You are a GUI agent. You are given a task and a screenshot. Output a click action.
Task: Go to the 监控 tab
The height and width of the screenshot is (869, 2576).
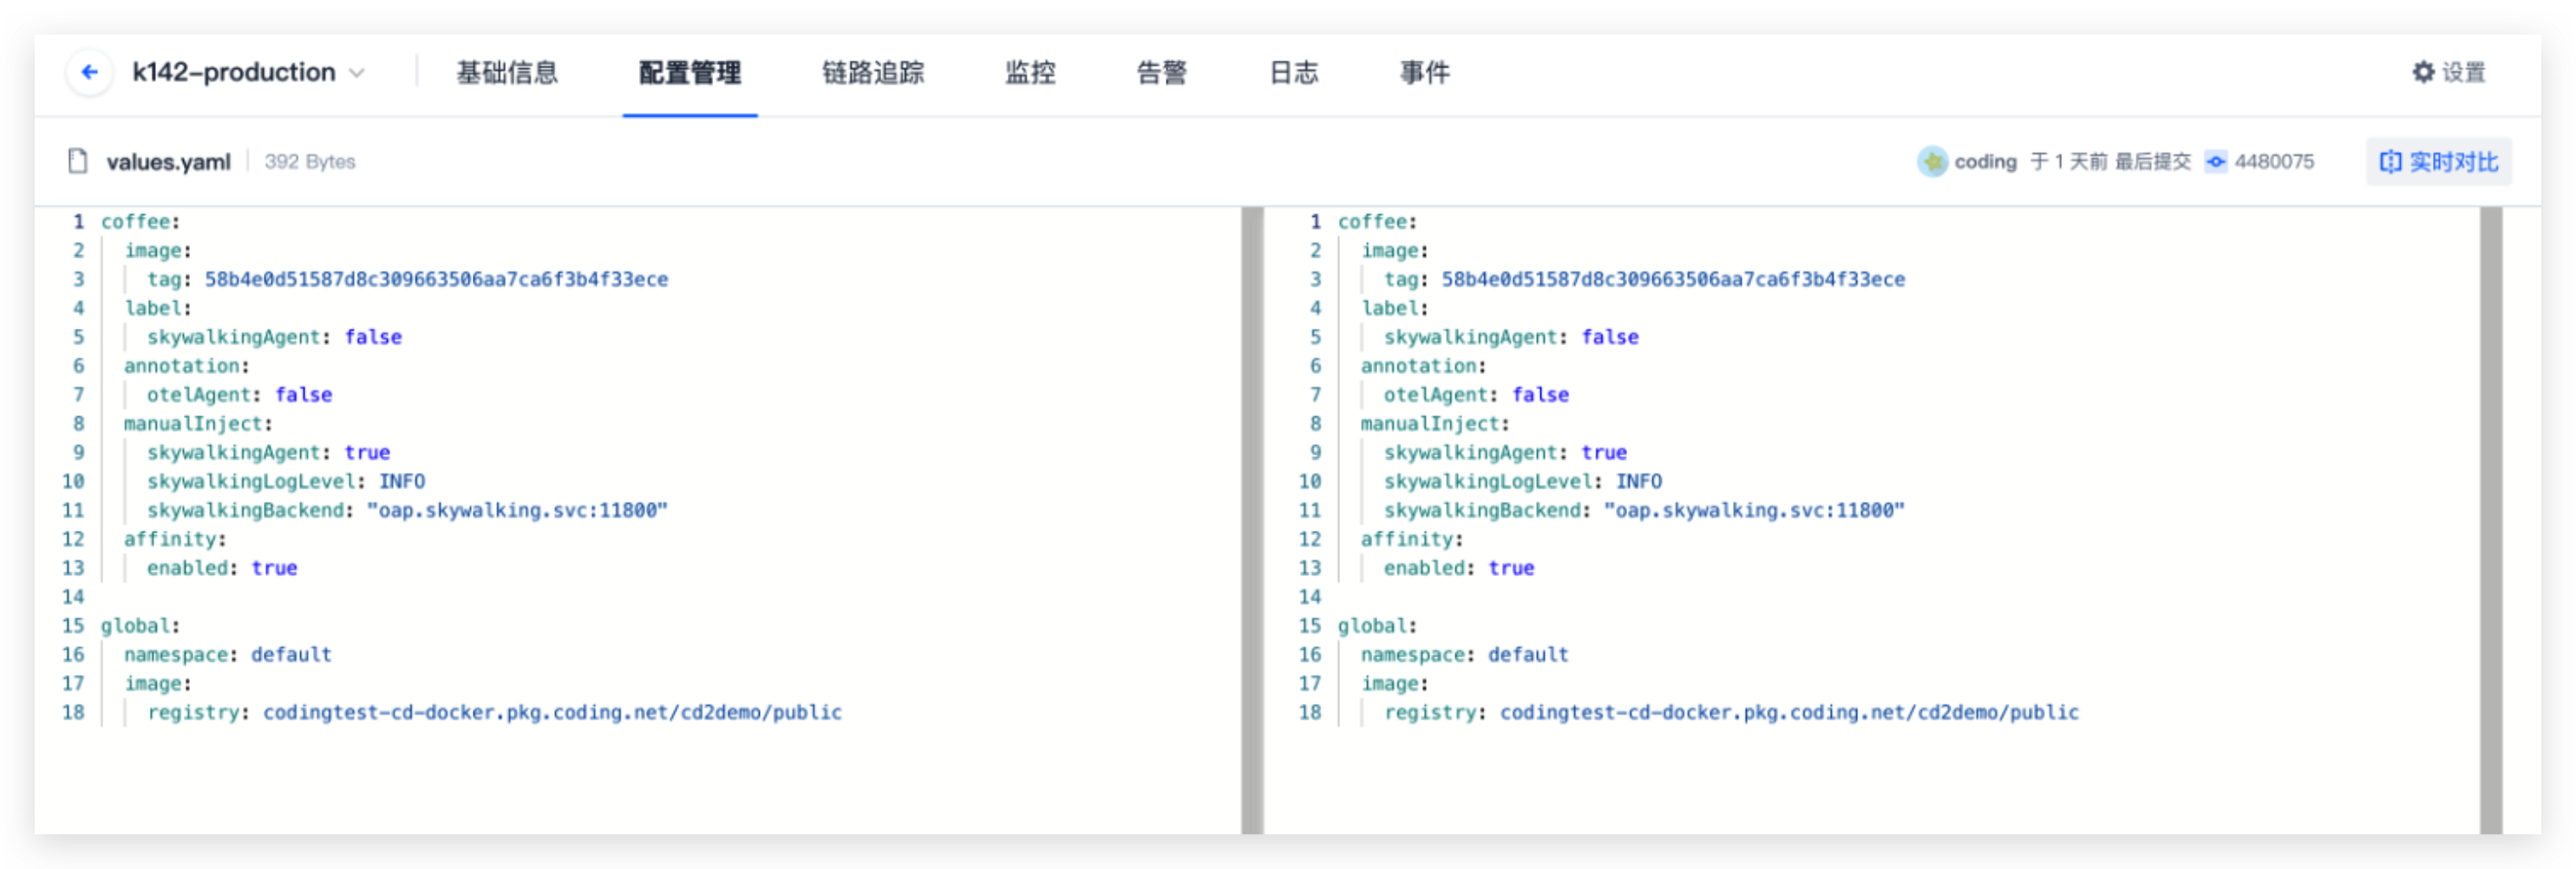[1030, 72]
